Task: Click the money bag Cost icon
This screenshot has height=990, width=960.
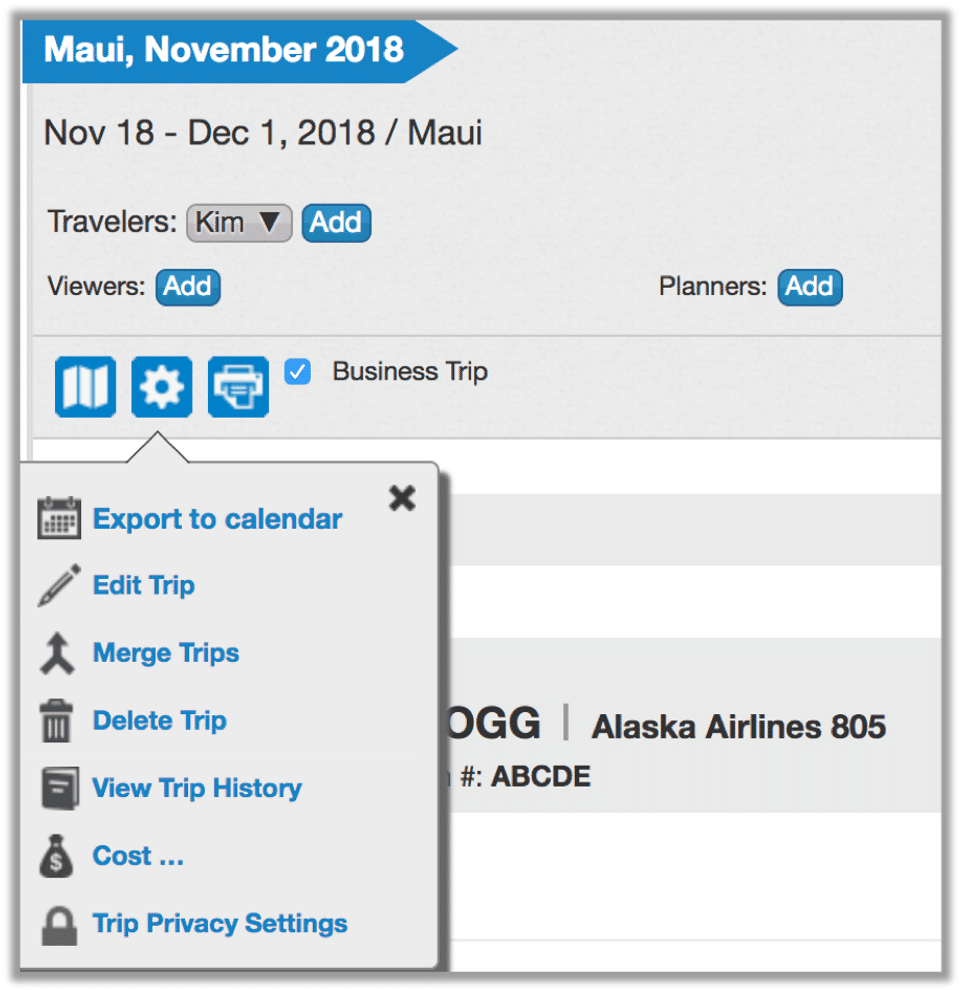Action: point(59,856)
